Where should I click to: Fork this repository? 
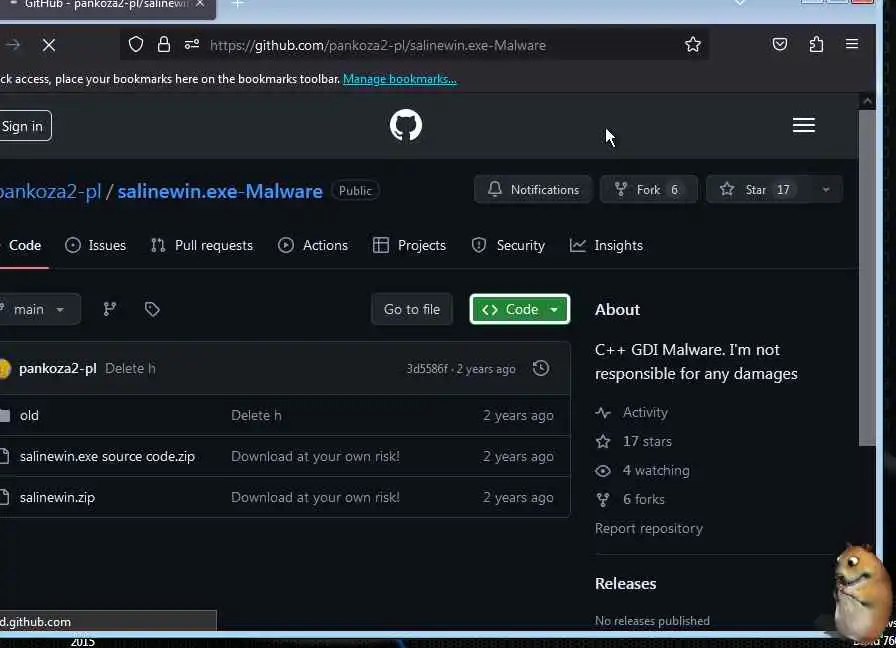(x=649, y=190)
